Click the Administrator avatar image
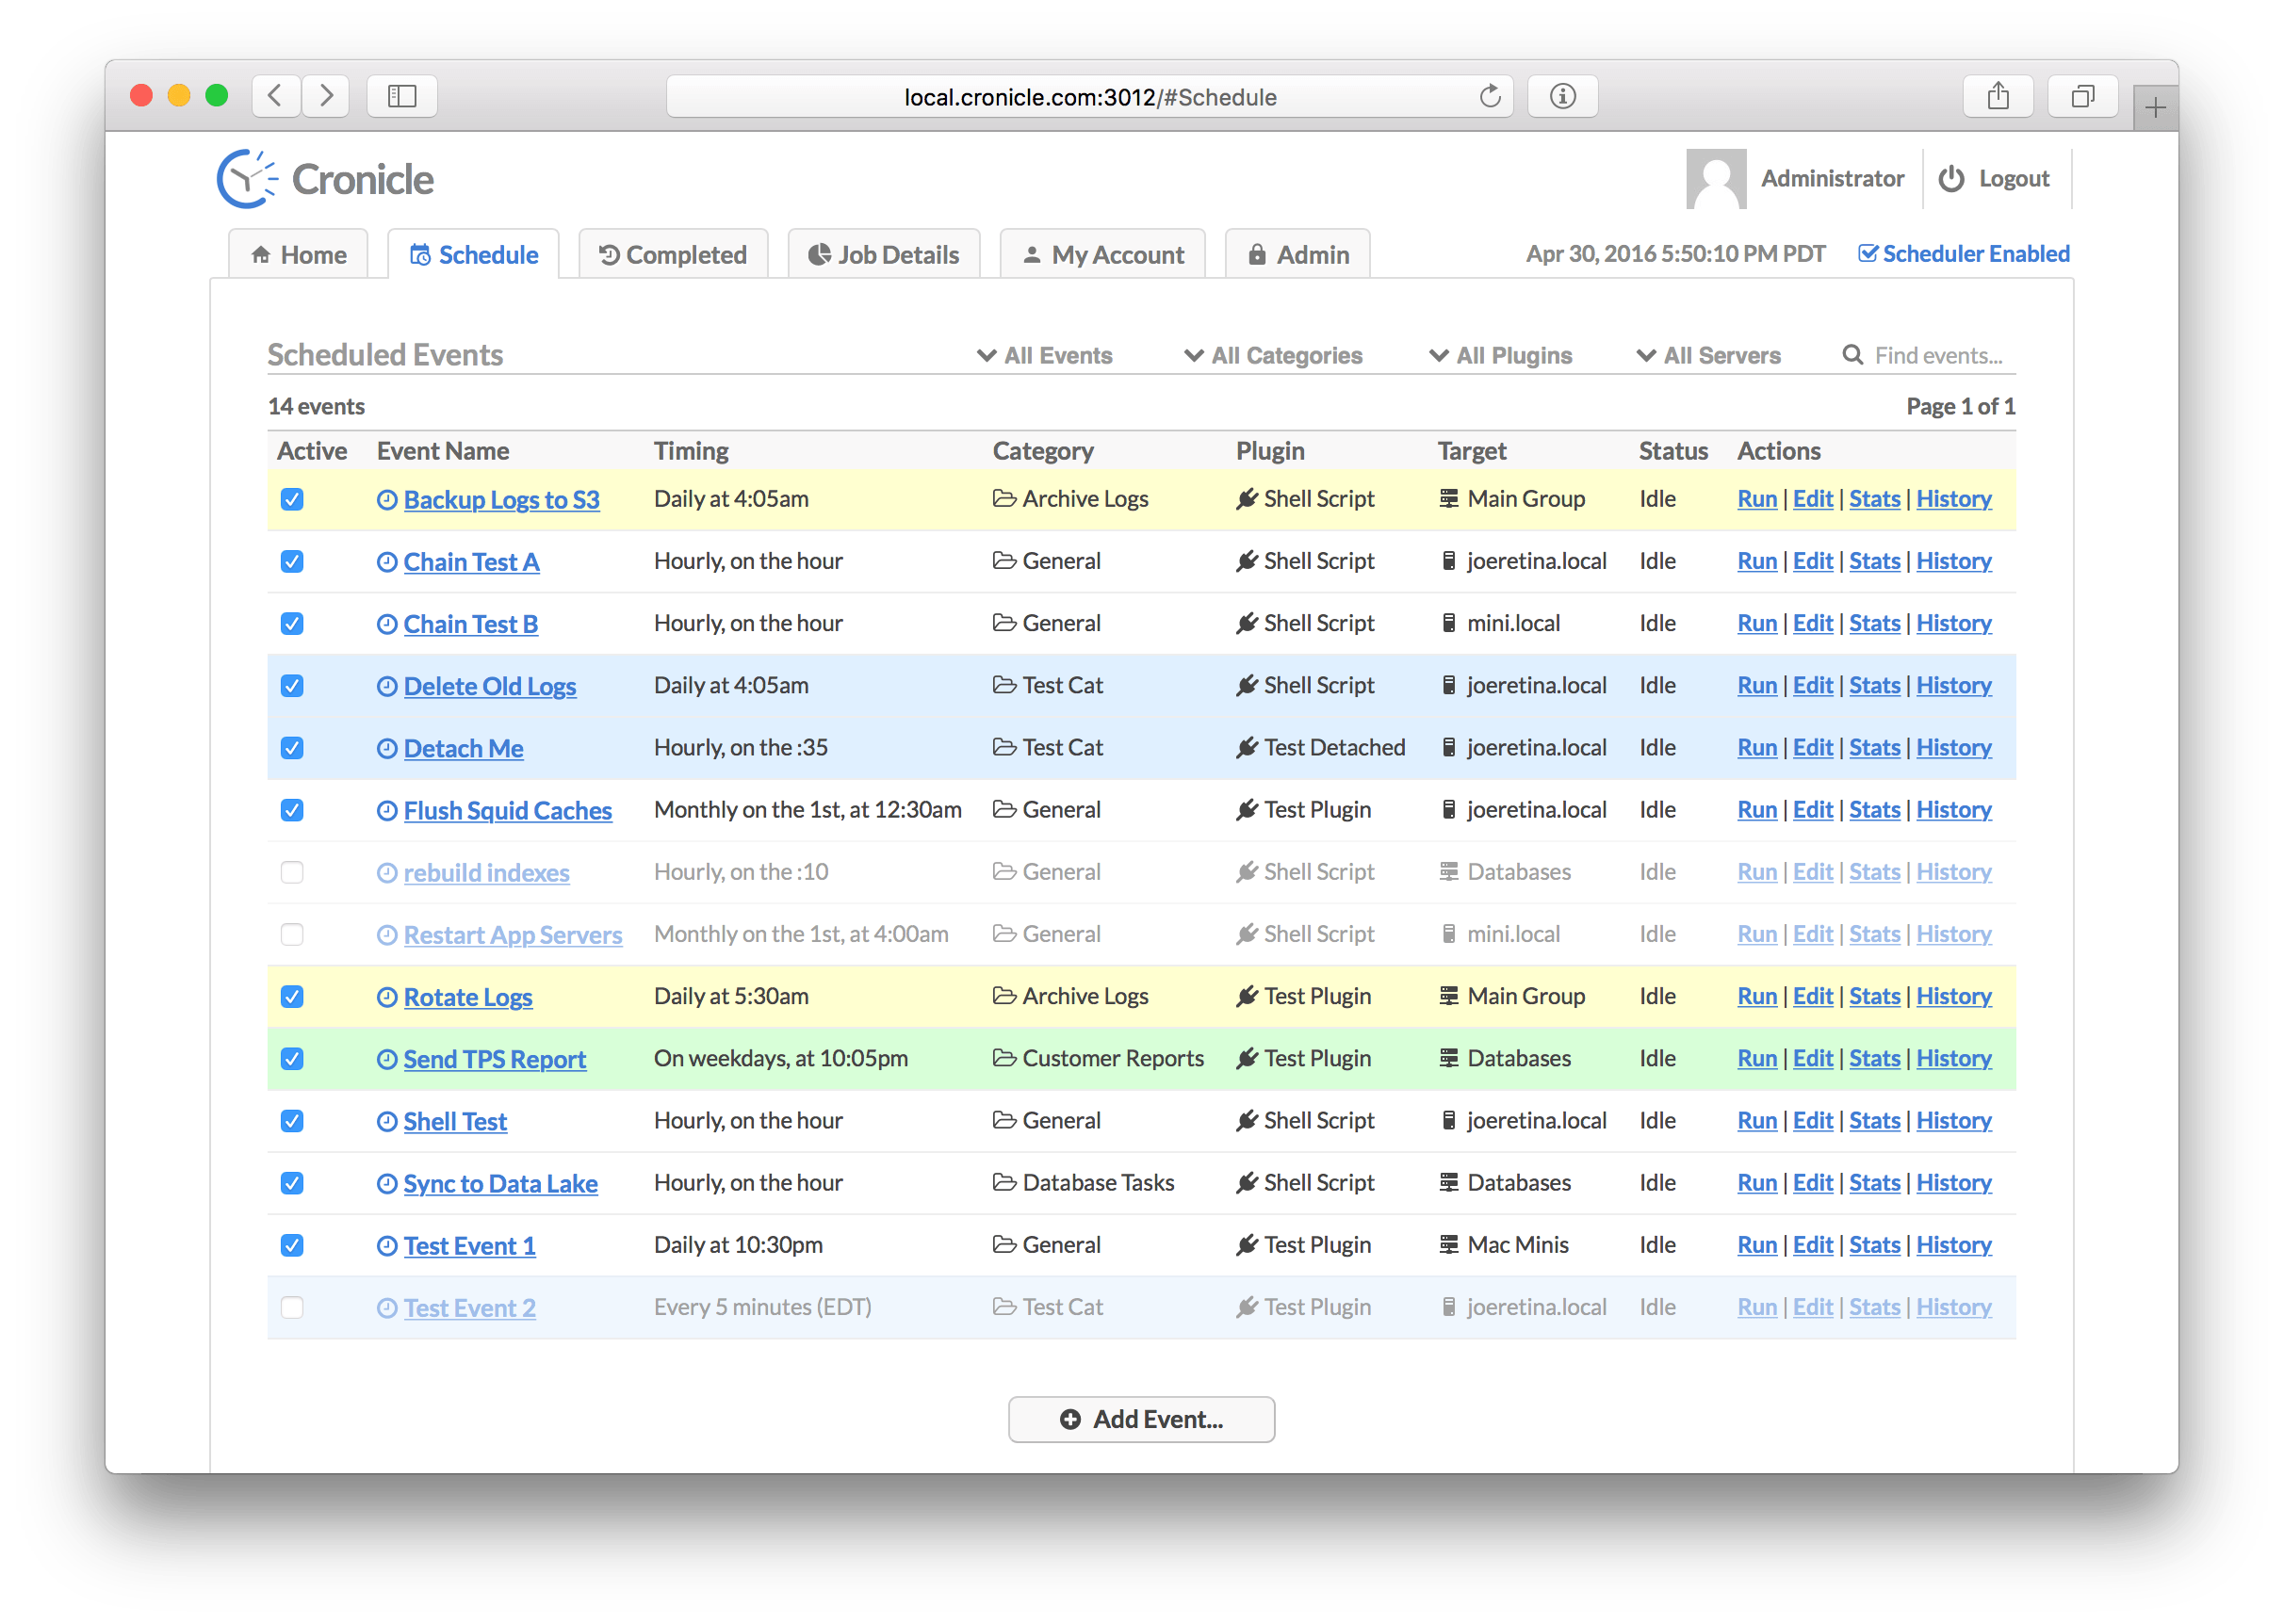 click(x=1715, y=179)
